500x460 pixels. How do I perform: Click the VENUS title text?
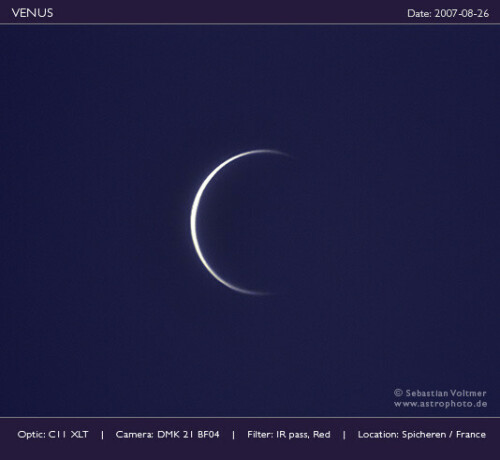tap(32, 13)
